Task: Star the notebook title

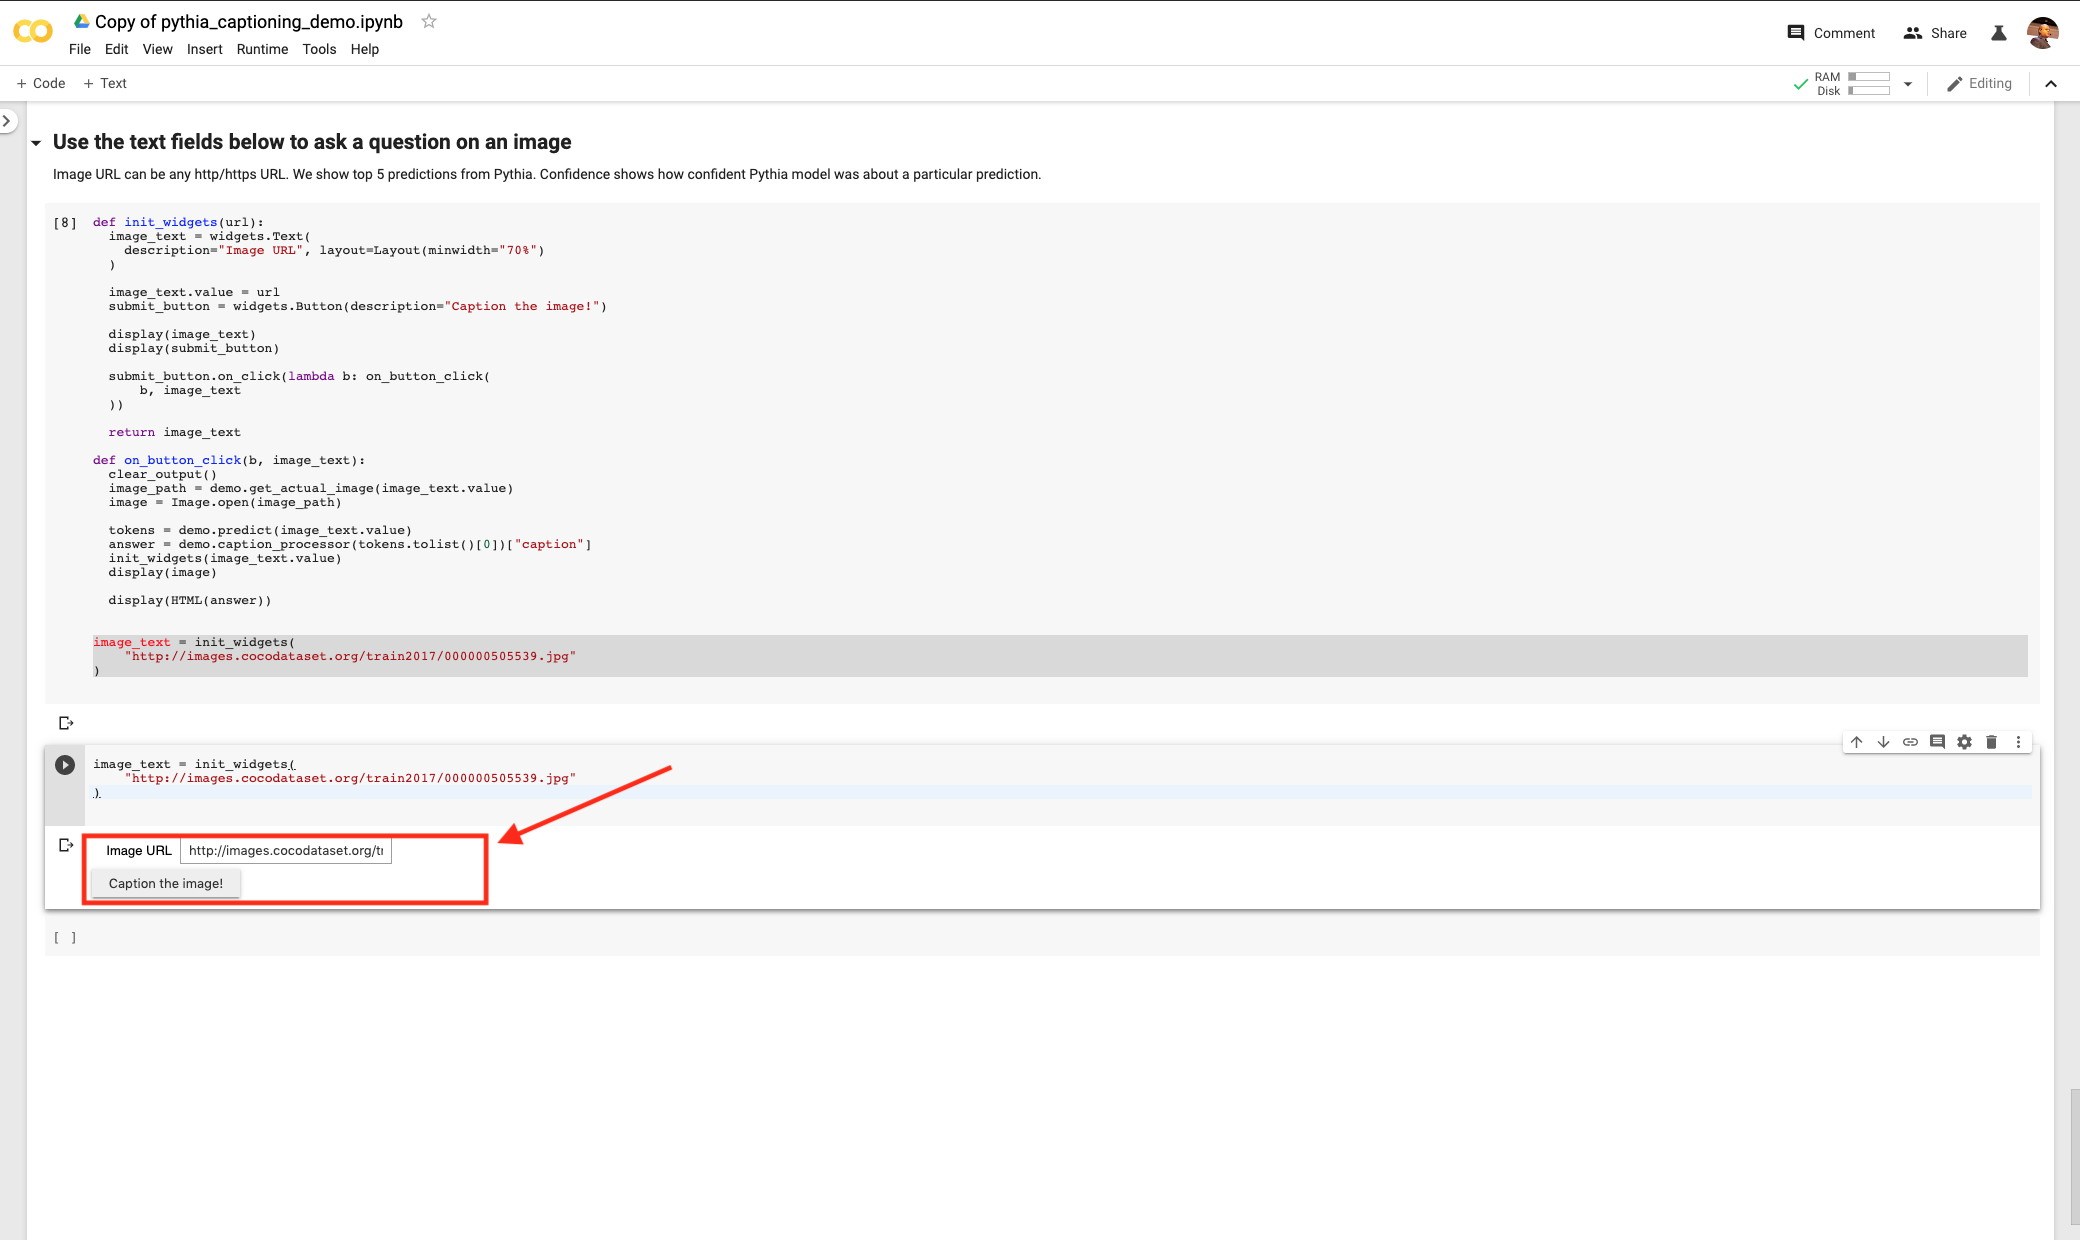Action: click(x=429, y=21)
